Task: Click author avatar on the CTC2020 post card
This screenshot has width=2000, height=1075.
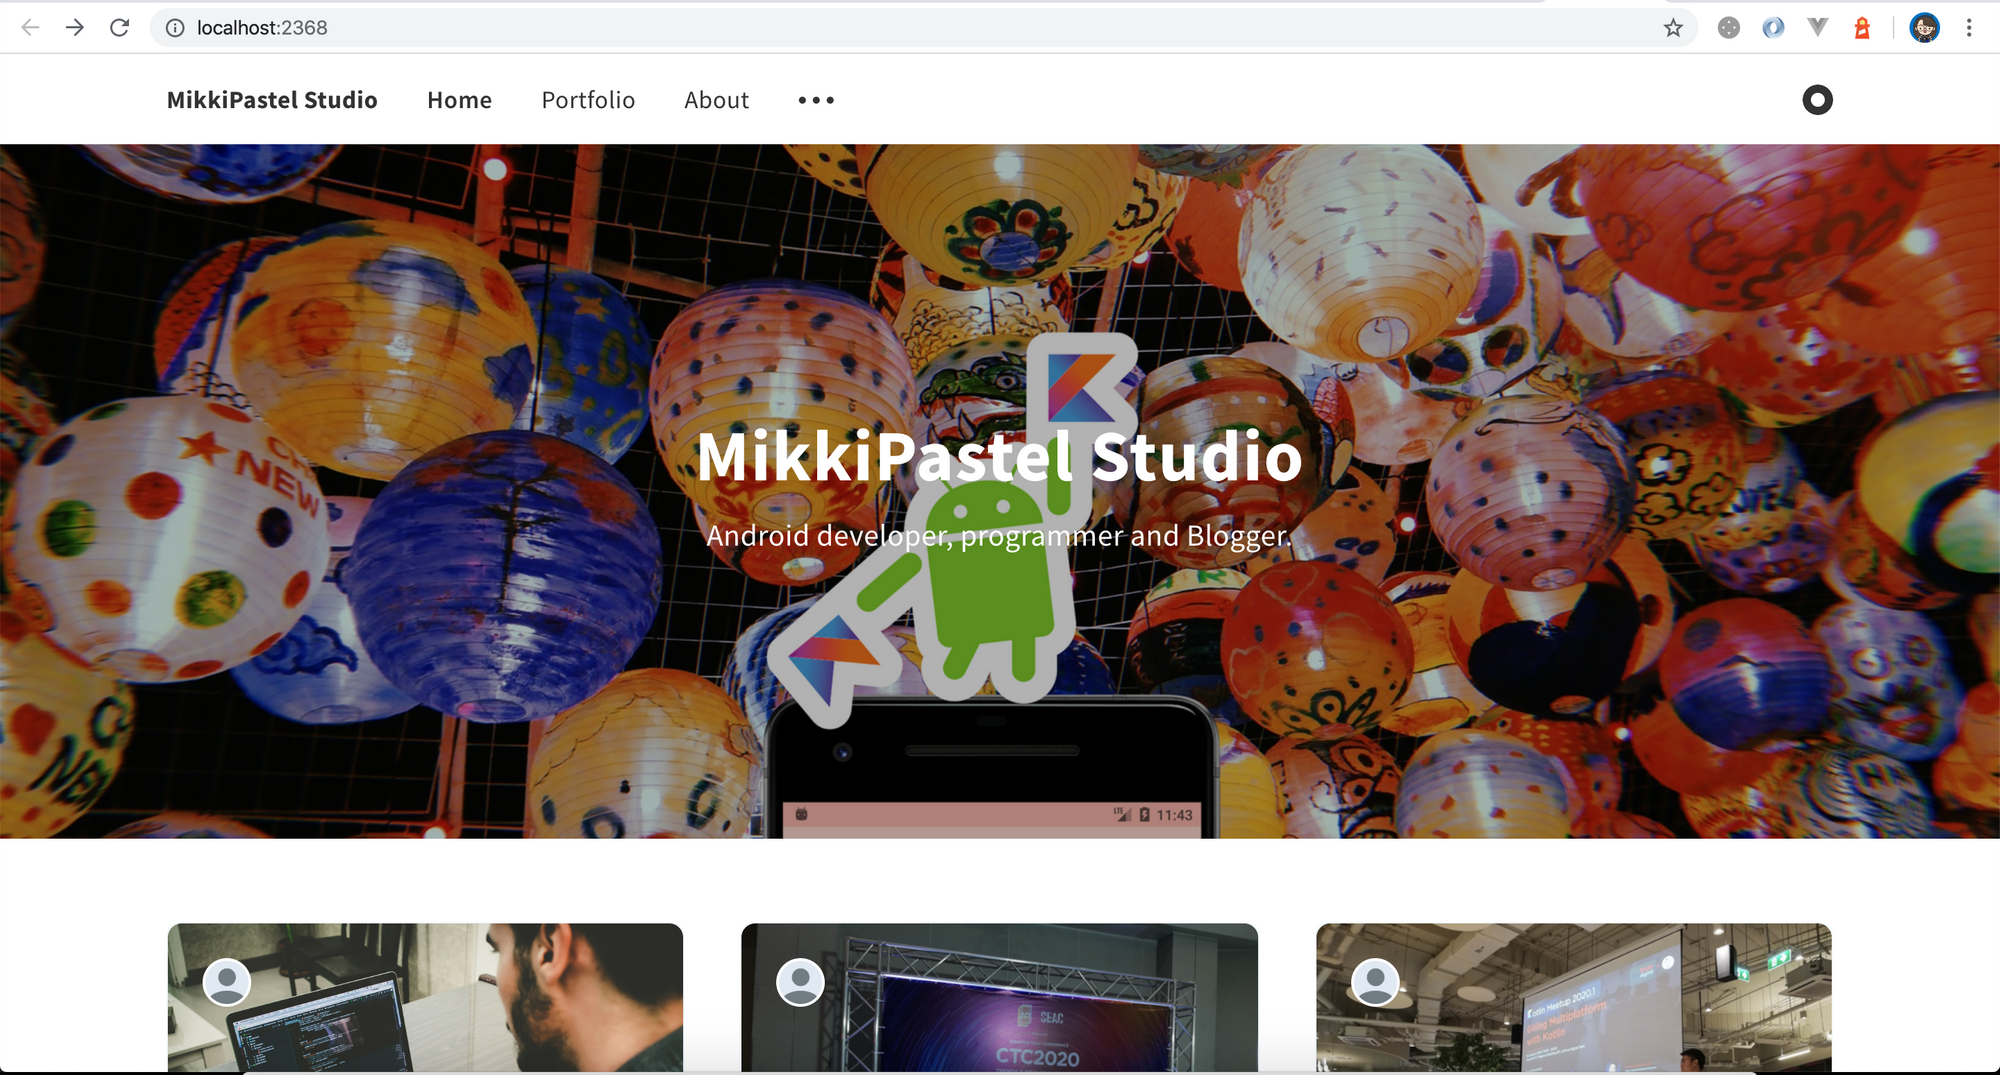Action: point(801,982)
